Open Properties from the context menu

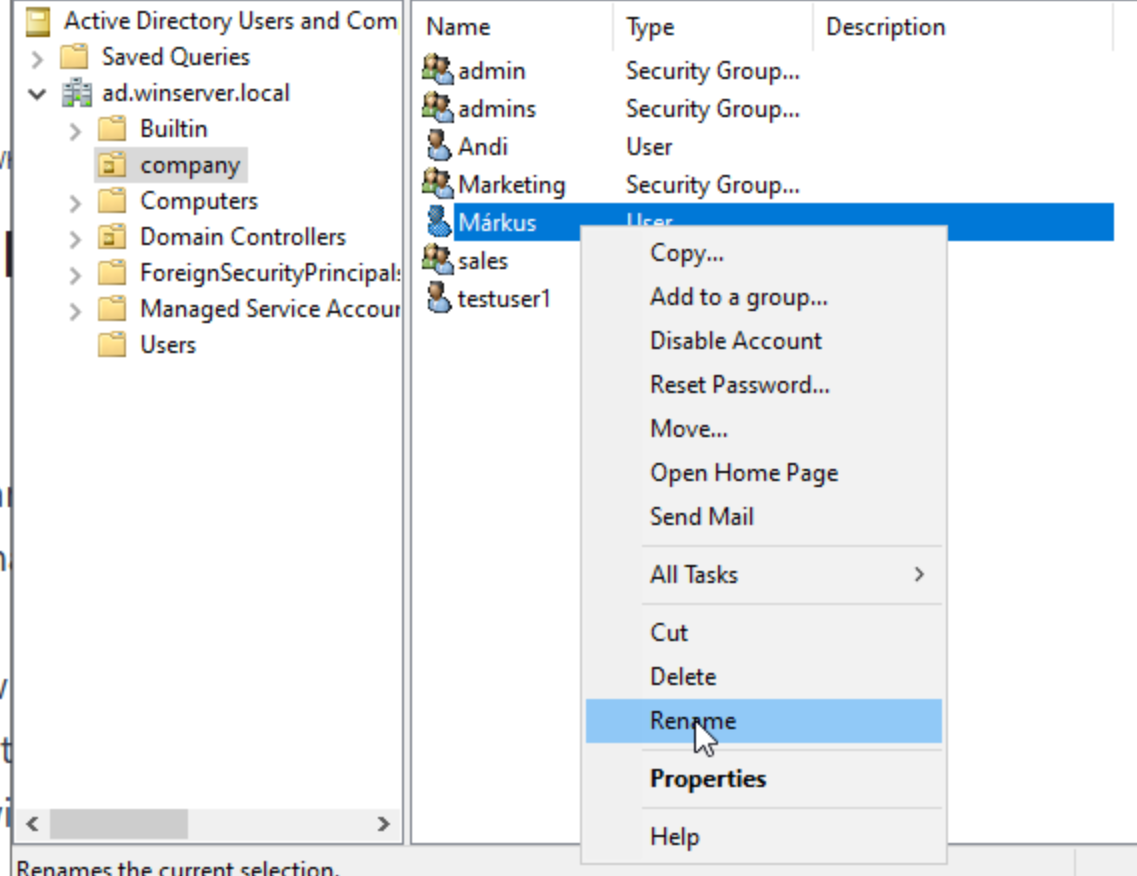pyautogui.click(x=708, y=779)
